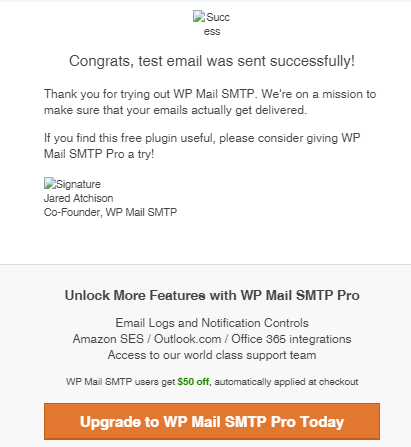411x447 pixels.
Task: Click 'Access to our world class support team'
Action: pos(212,355)
